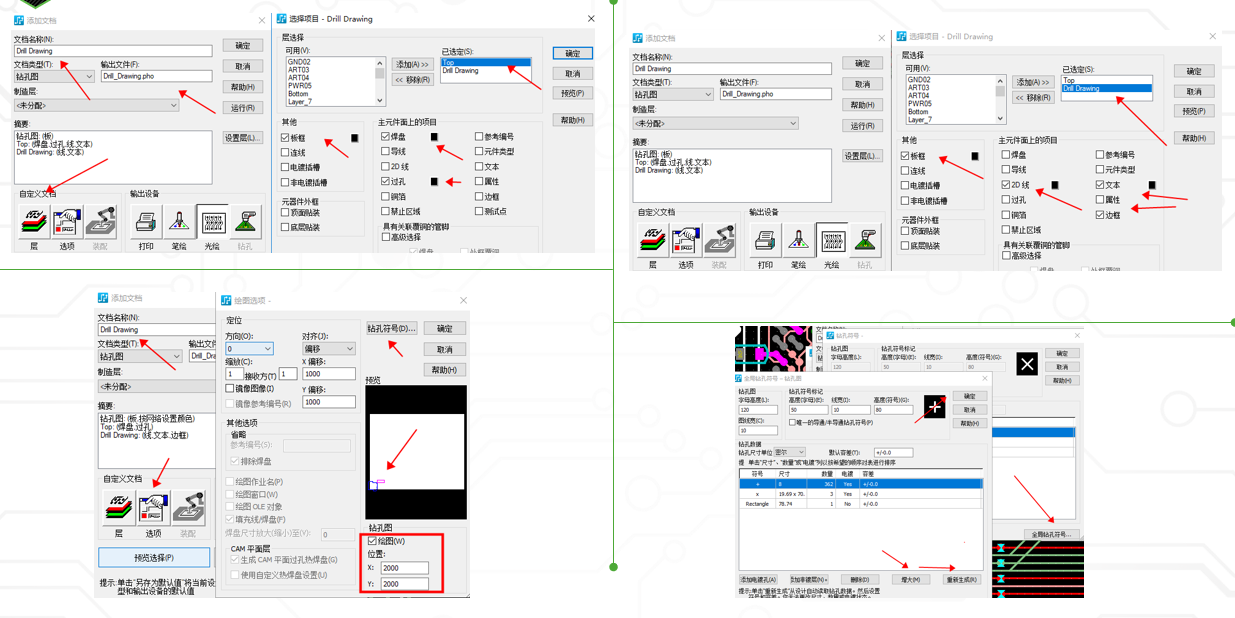Toggle 2D 线 checkbox in upper-right Select Items dialog
The image size is (1235, 618).
1006,185
